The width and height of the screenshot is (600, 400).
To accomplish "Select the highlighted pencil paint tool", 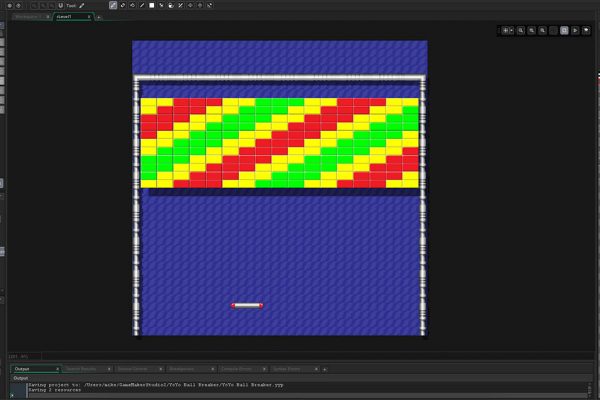I will click(113, 5).
